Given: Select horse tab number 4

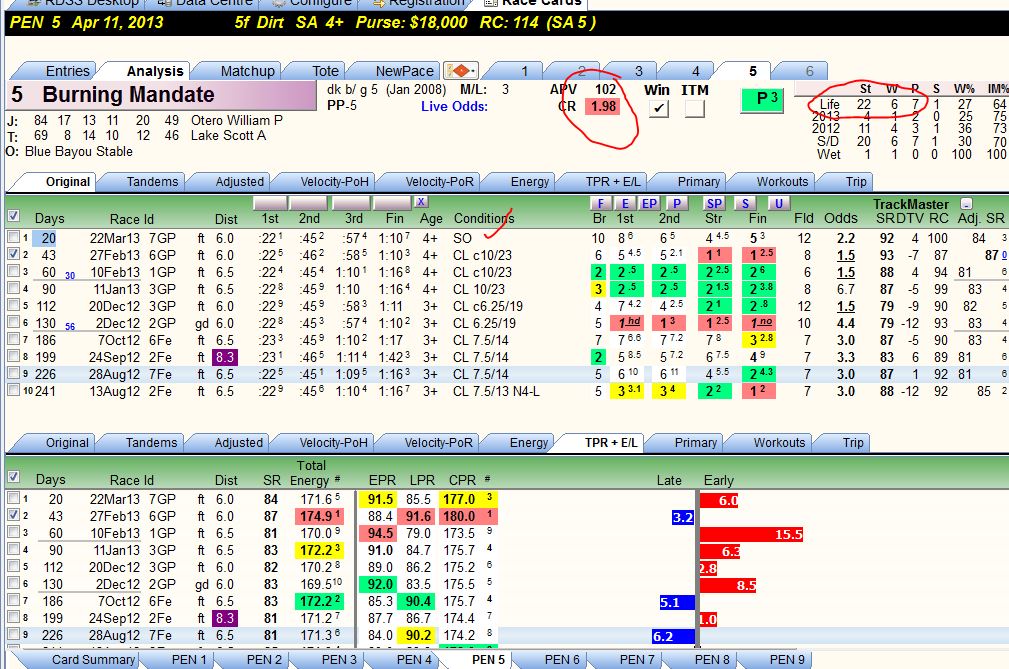Looking at the screenshot, I should coord(695,71).
